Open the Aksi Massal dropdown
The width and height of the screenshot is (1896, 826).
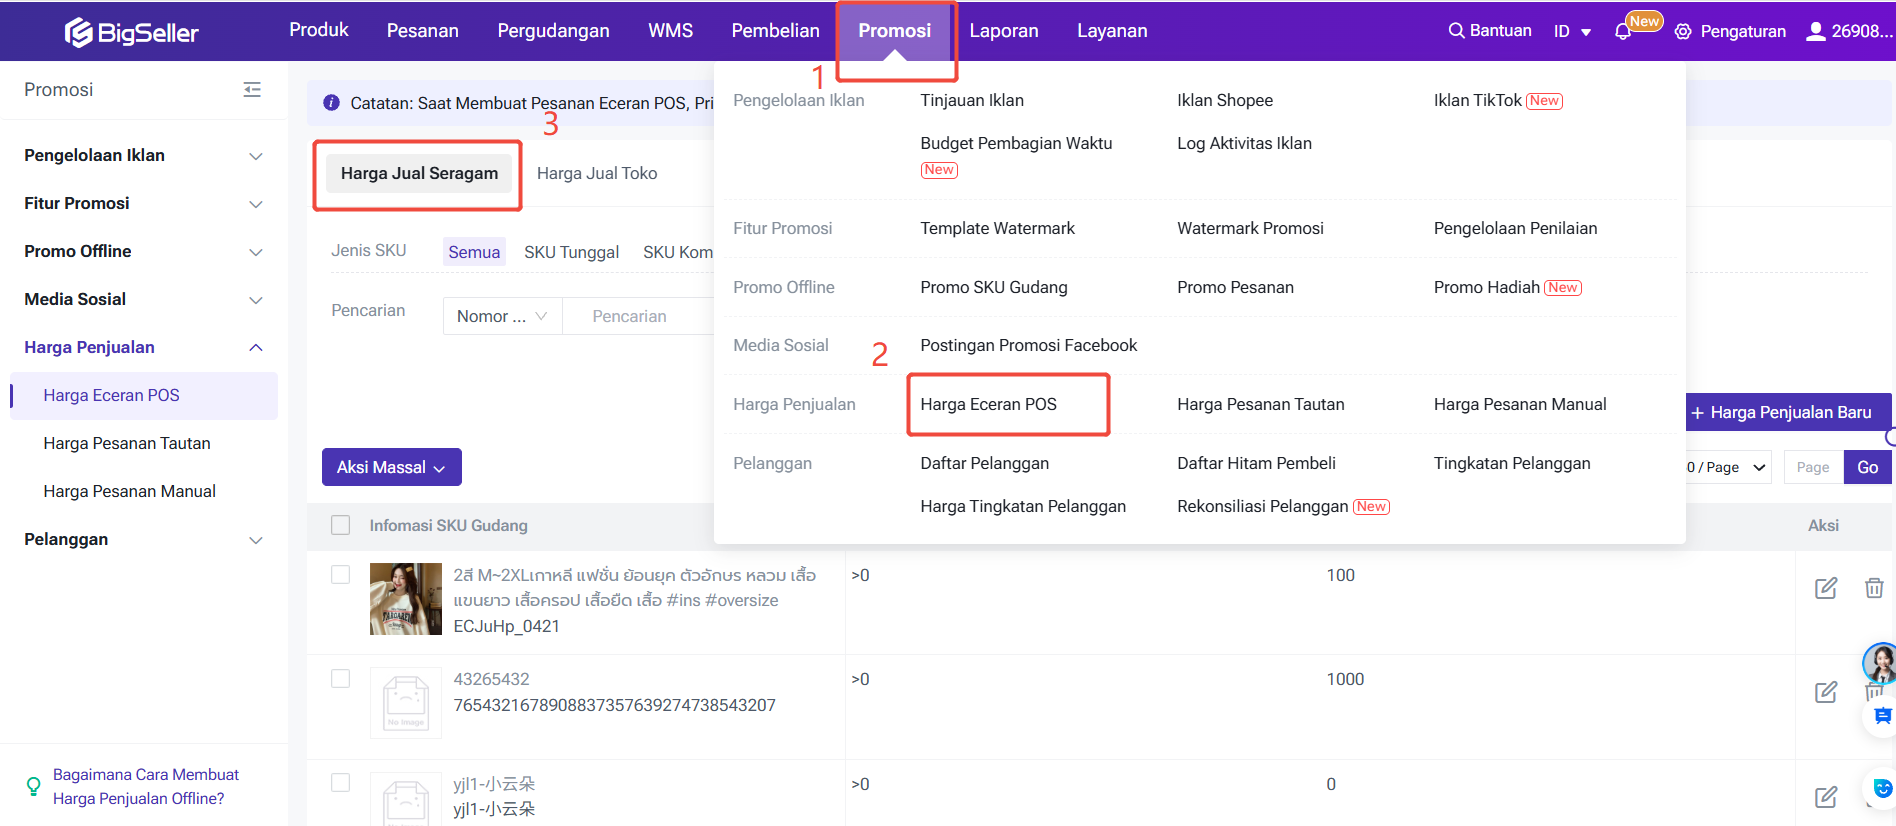click(x=391, y=467)
